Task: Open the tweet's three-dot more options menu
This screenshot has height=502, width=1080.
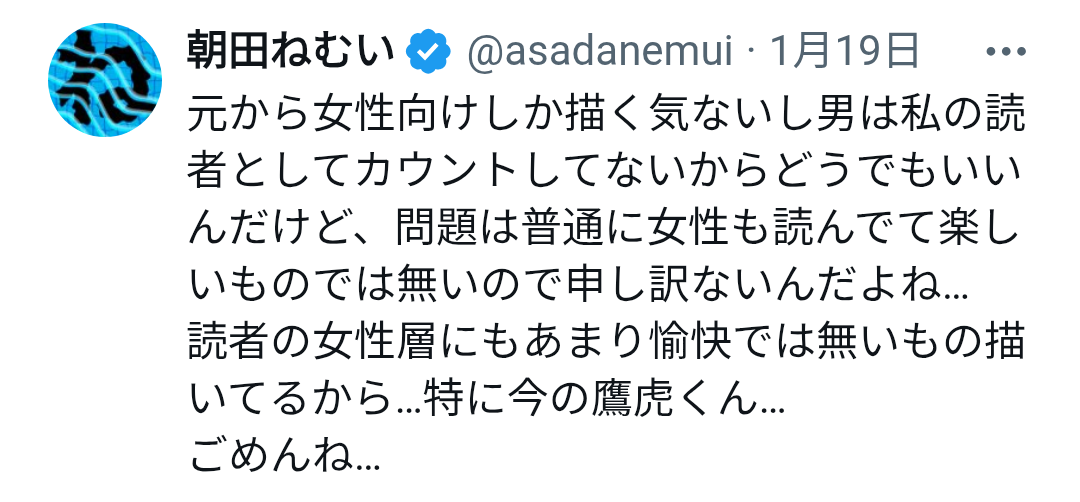Action: [x=1006, y=52]
